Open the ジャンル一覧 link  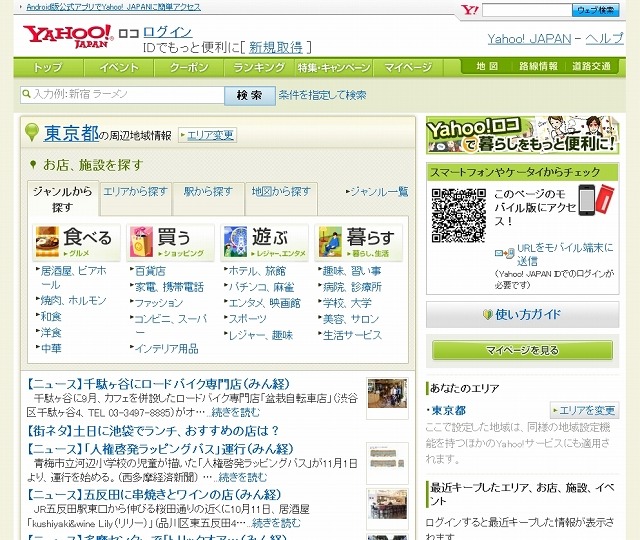377,191
